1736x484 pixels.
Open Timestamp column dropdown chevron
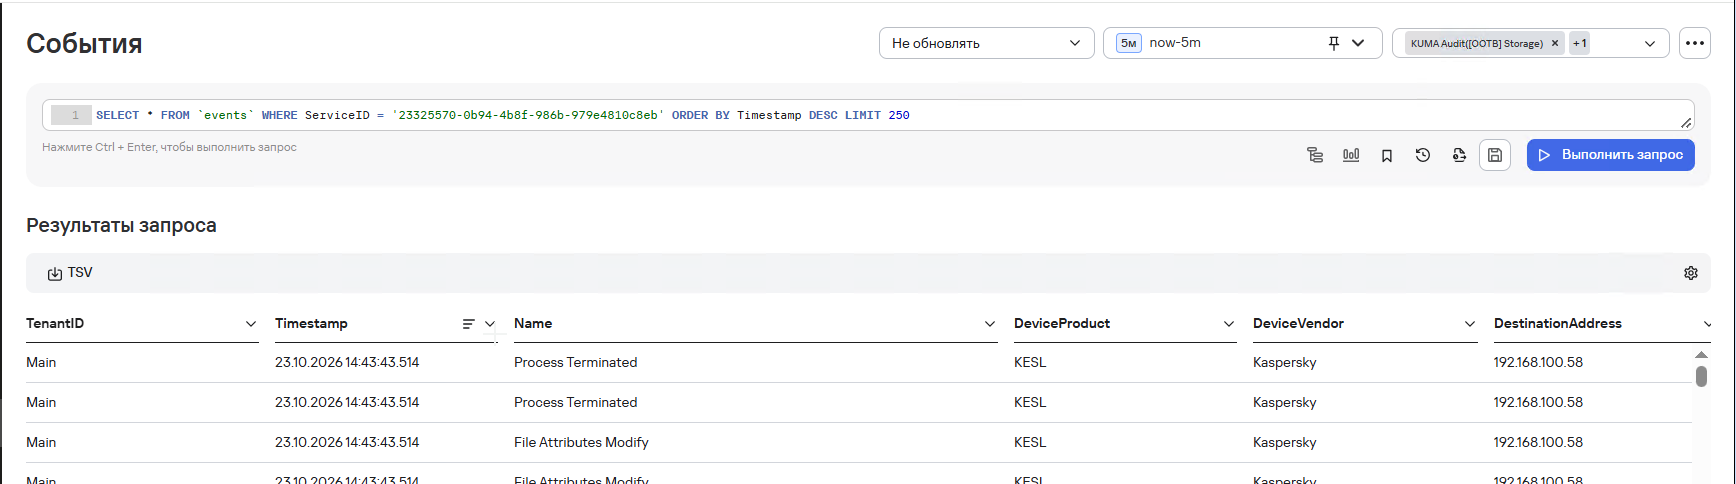pos(490,324)
